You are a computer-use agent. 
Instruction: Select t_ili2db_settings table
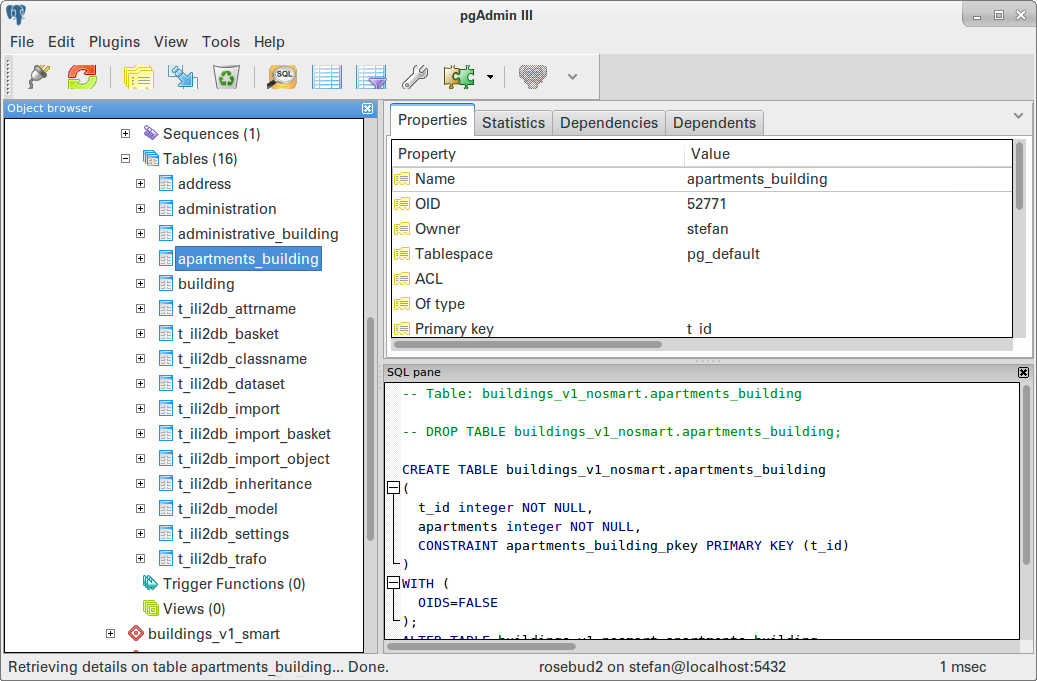(233, 534)
